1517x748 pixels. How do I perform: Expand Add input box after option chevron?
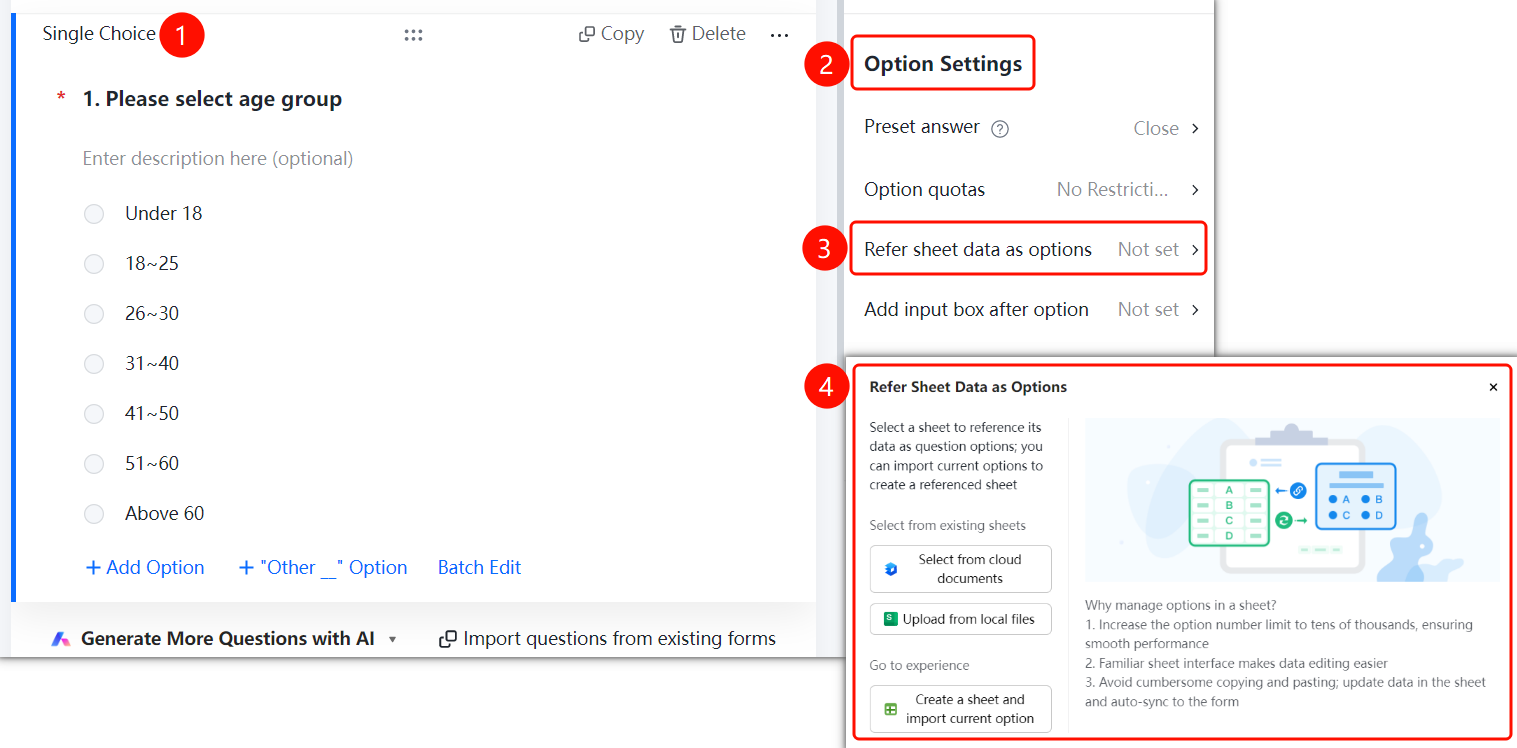1195,310
